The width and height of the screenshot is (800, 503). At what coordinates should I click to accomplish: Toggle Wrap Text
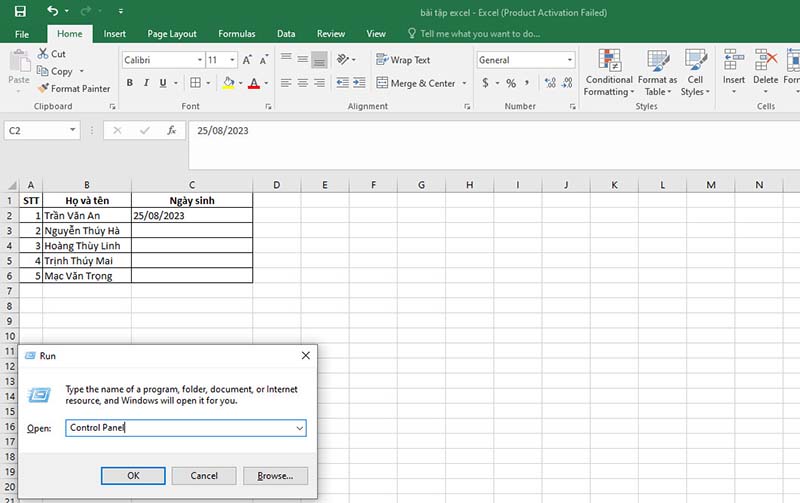click(403, 60)
